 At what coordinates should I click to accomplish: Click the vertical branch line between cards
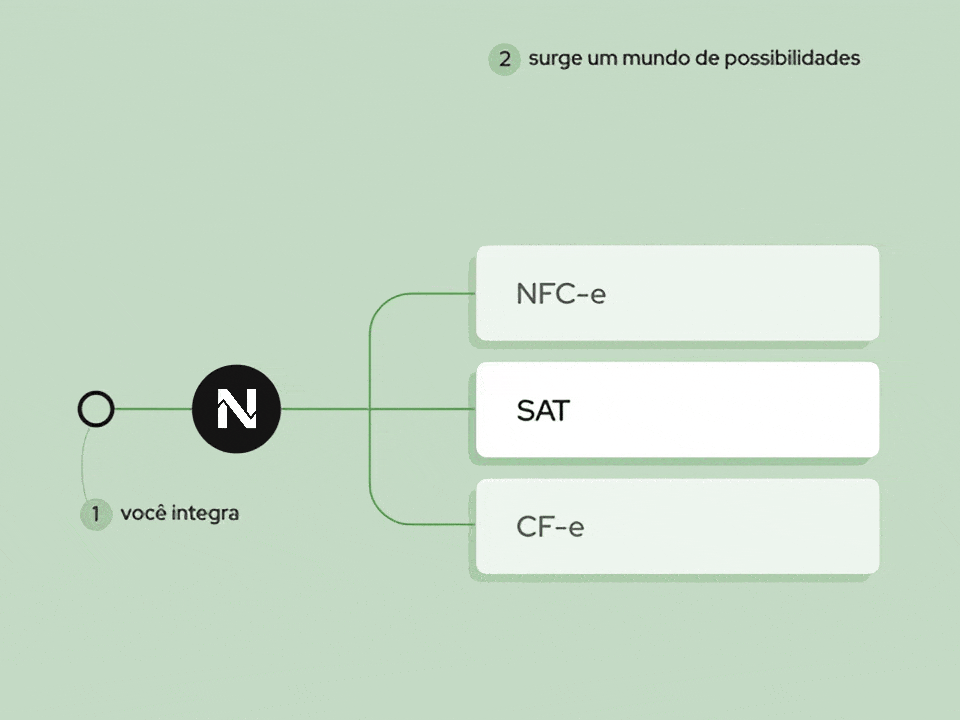370,360
